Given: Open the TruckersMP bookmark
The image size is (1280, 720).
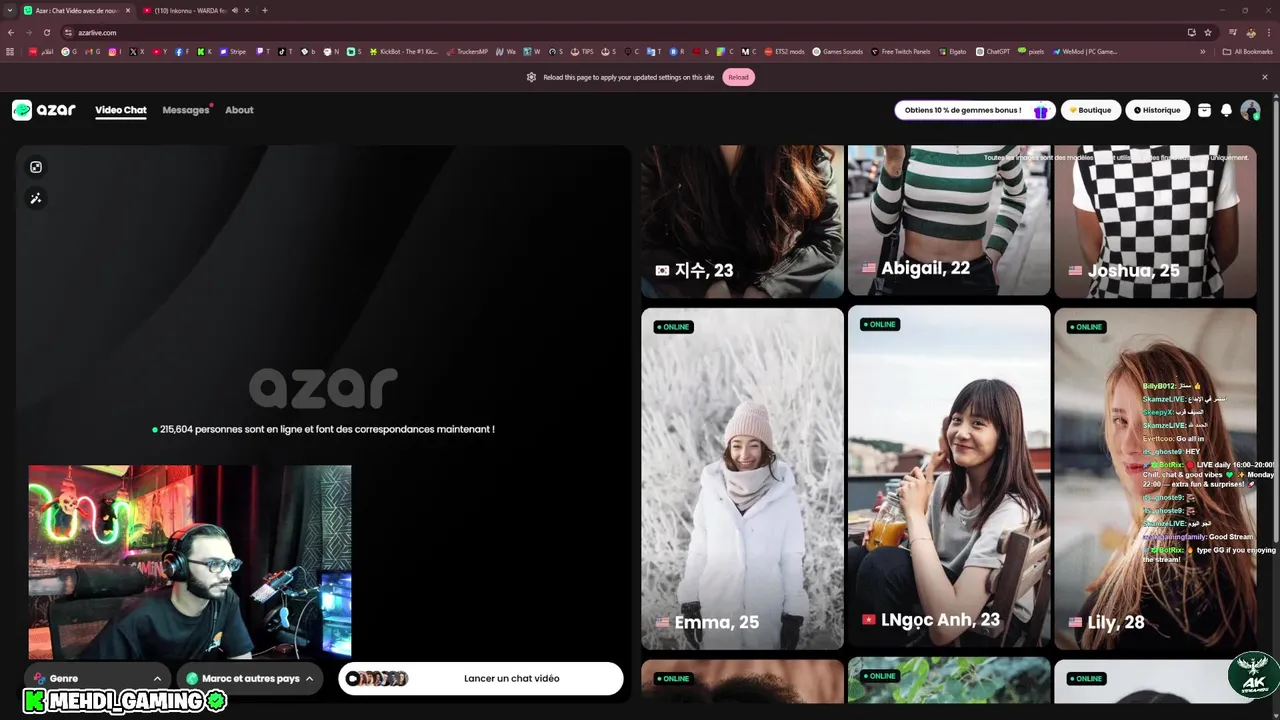Looking at the screenshot, I should pyautogui.click(x=467, y=51).
